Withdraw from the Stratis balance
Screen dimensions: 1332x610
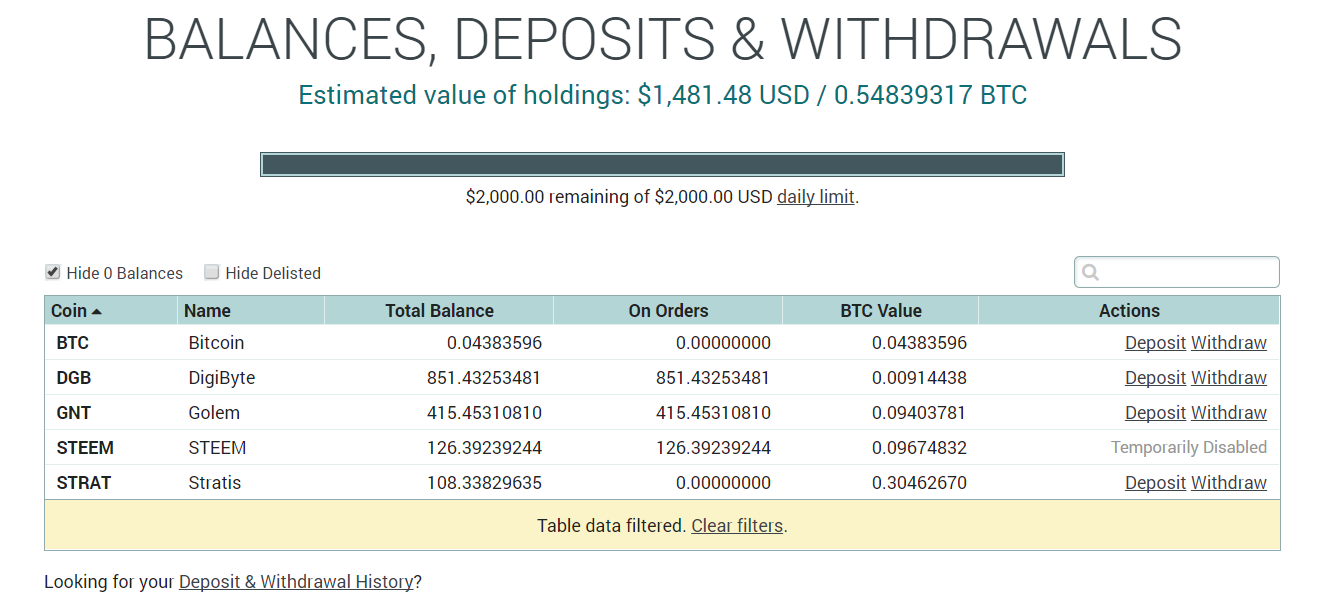(1229, 483)
